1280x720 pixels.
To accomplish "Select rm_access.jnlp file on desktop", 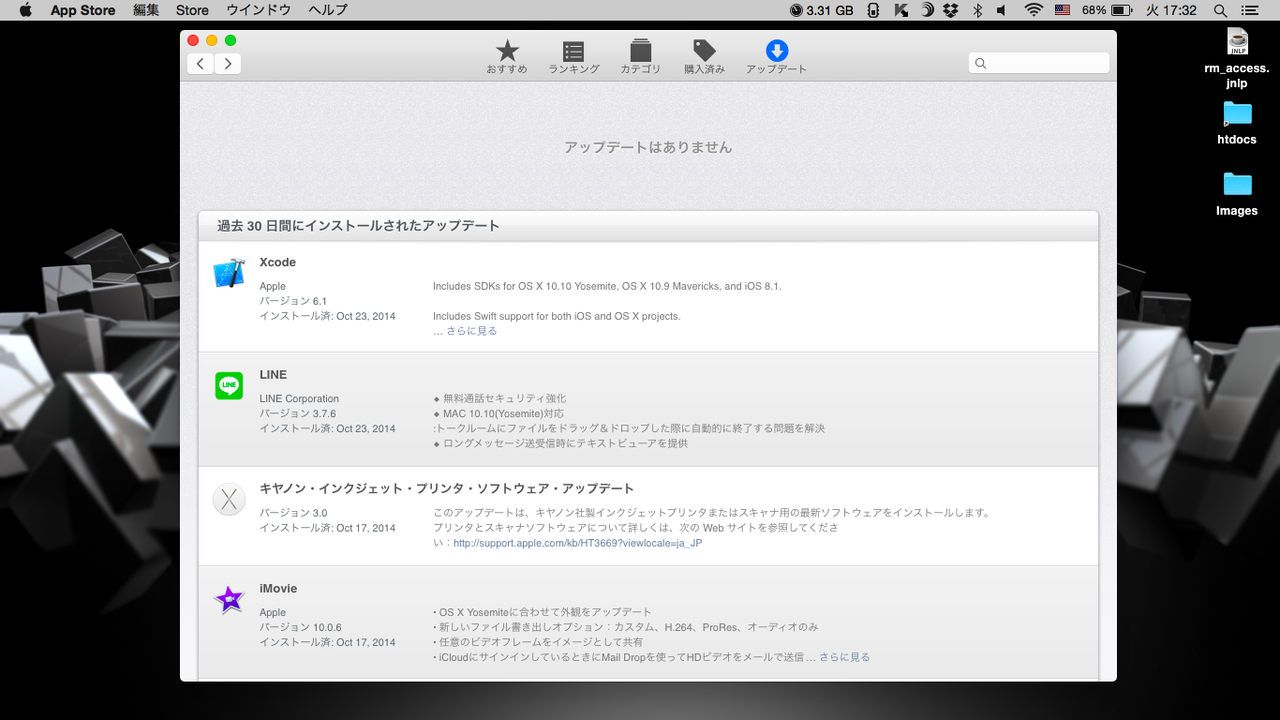I will pyautogui.click(x=1237, y=58).
